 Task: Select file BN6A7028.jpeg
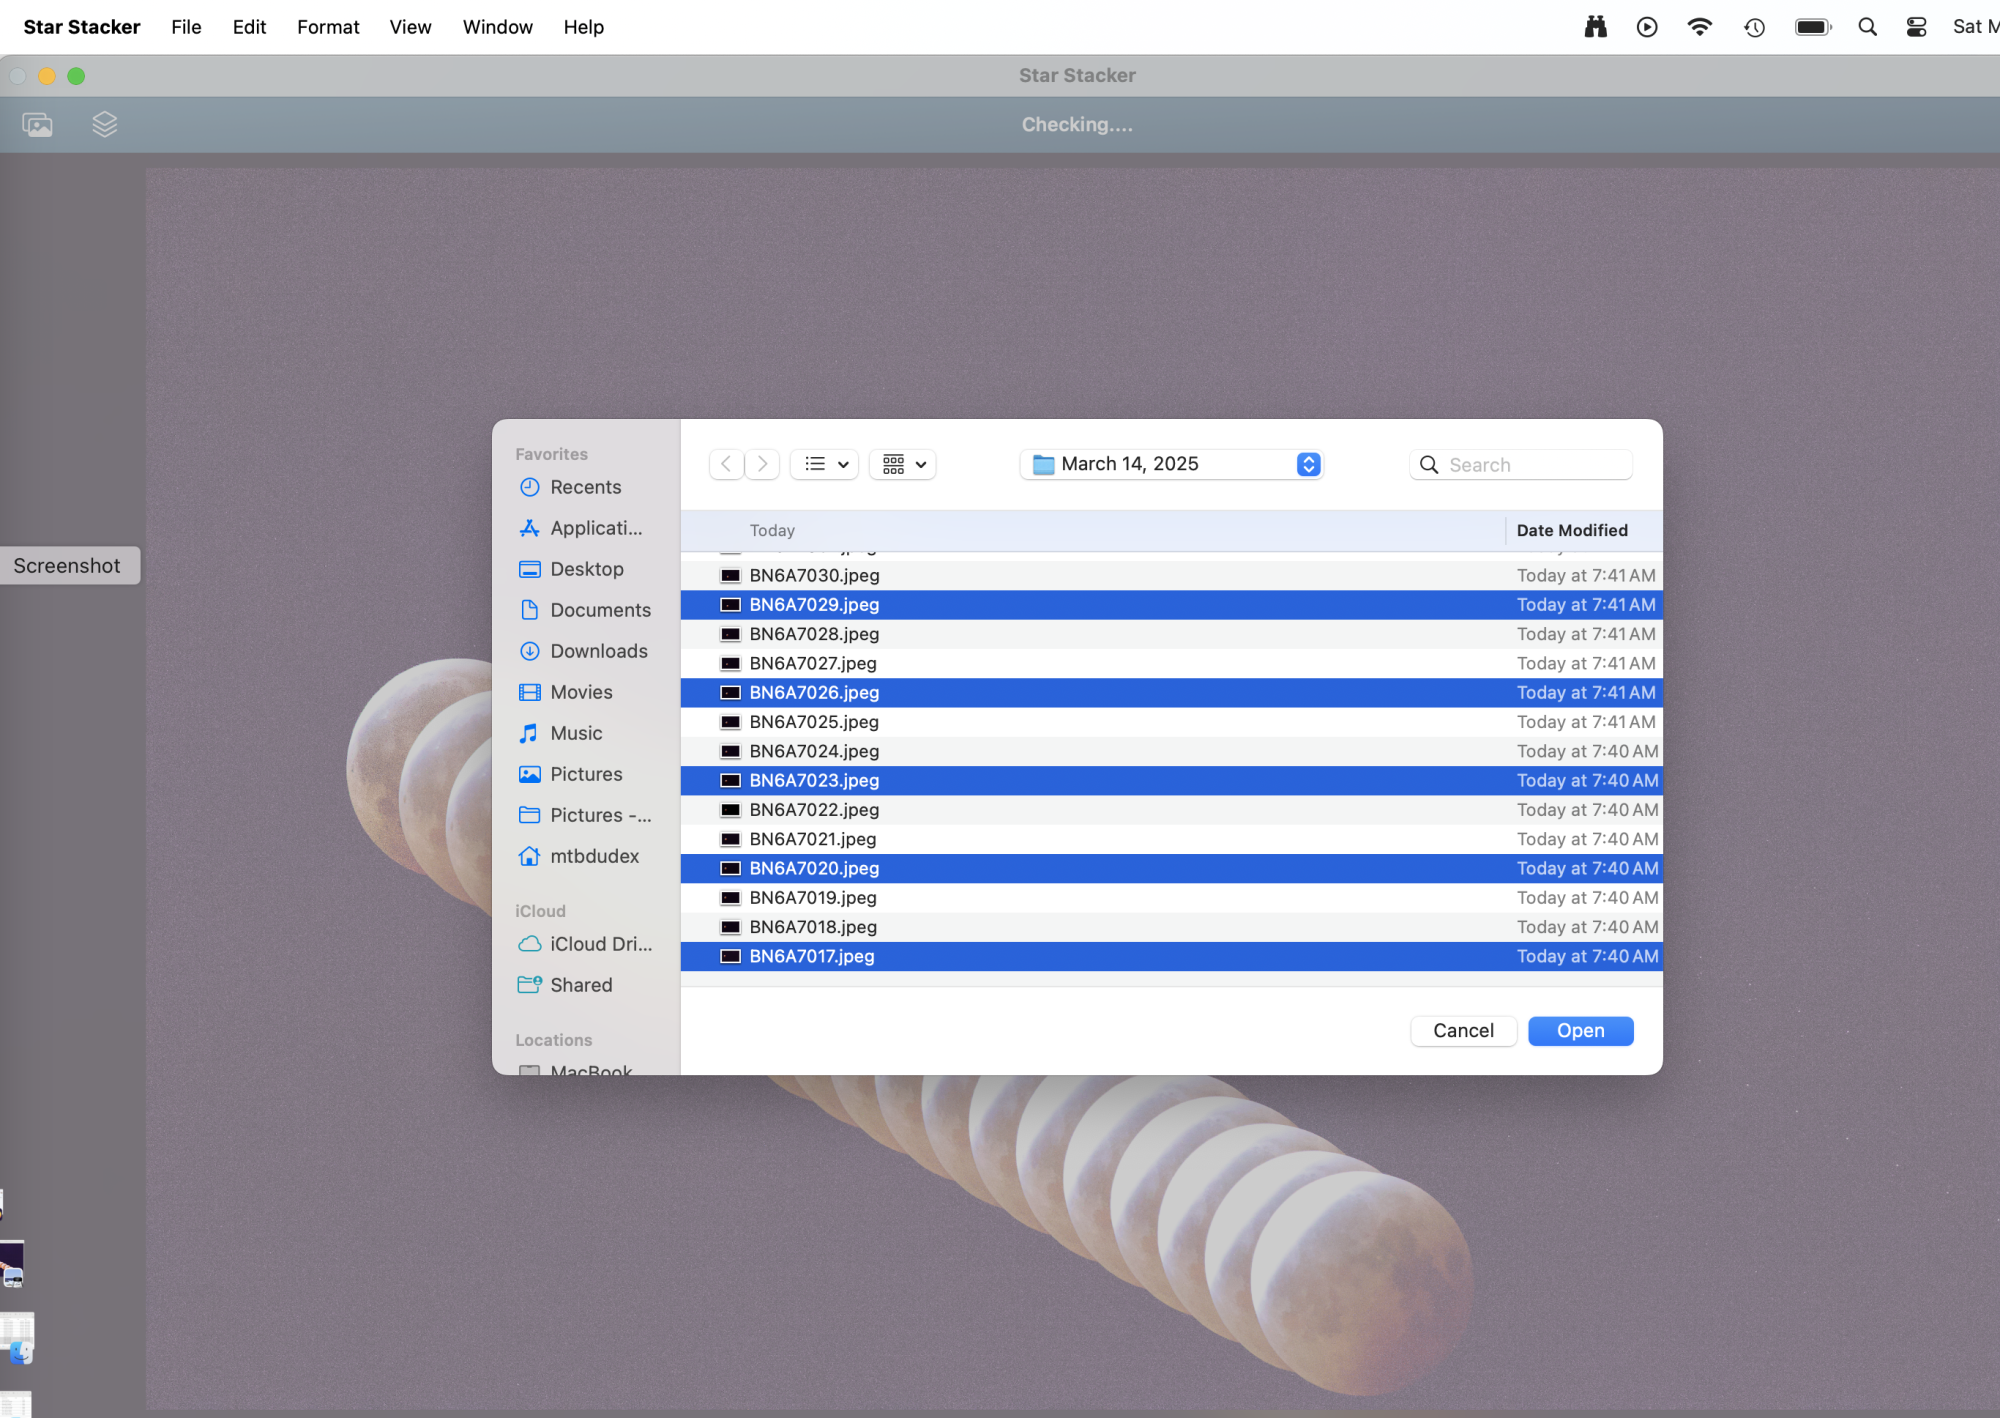tap(1172, 634)
